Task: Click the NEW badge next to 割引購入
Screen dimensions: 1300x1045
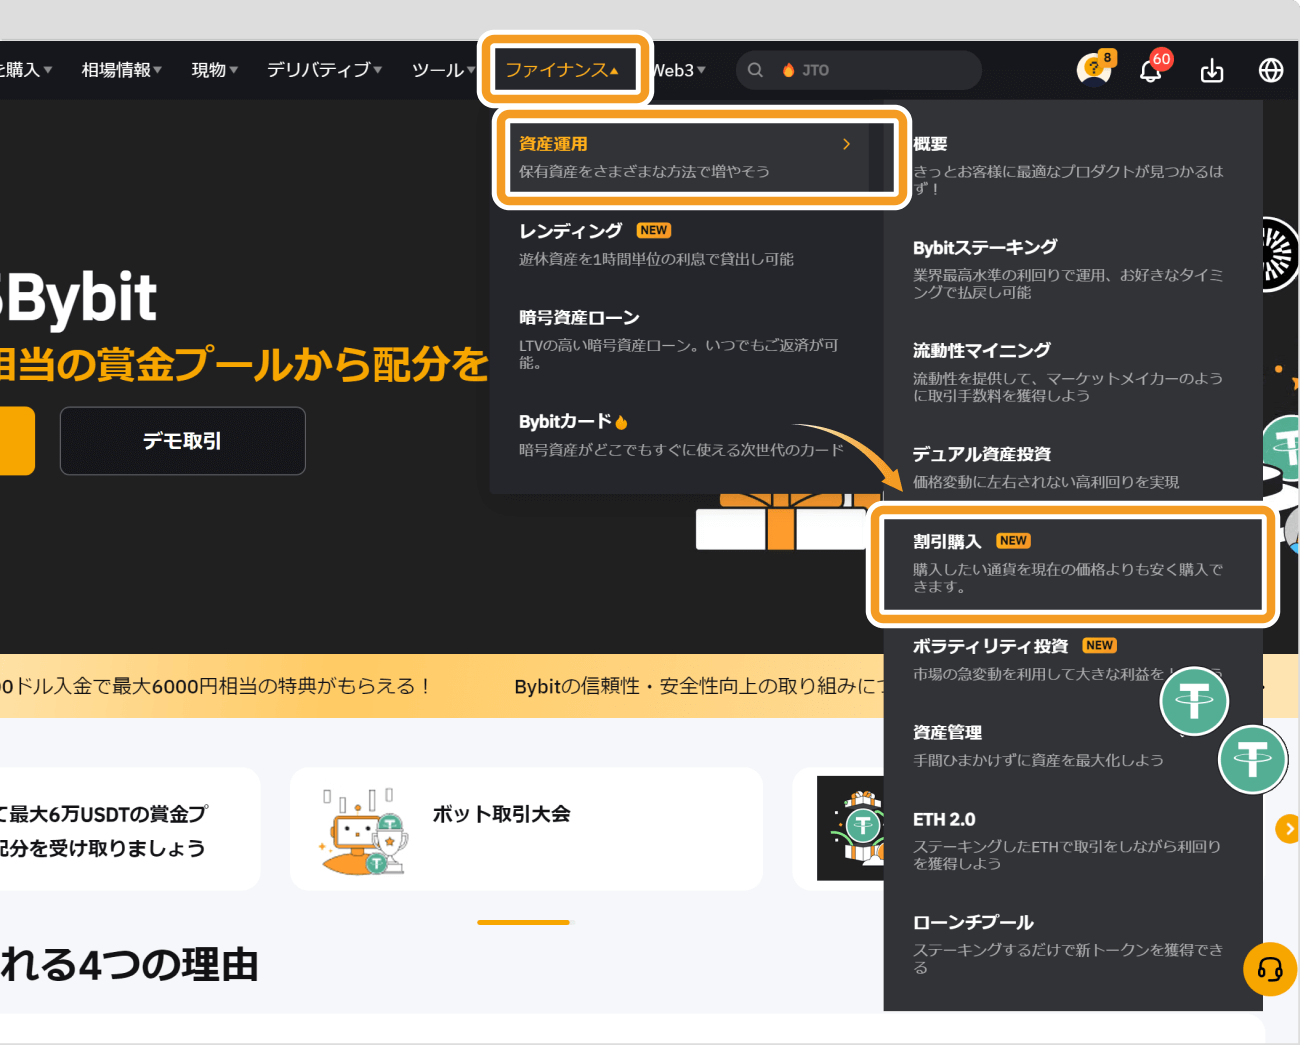Action: pyautogui.click(x=1013, y=541)
